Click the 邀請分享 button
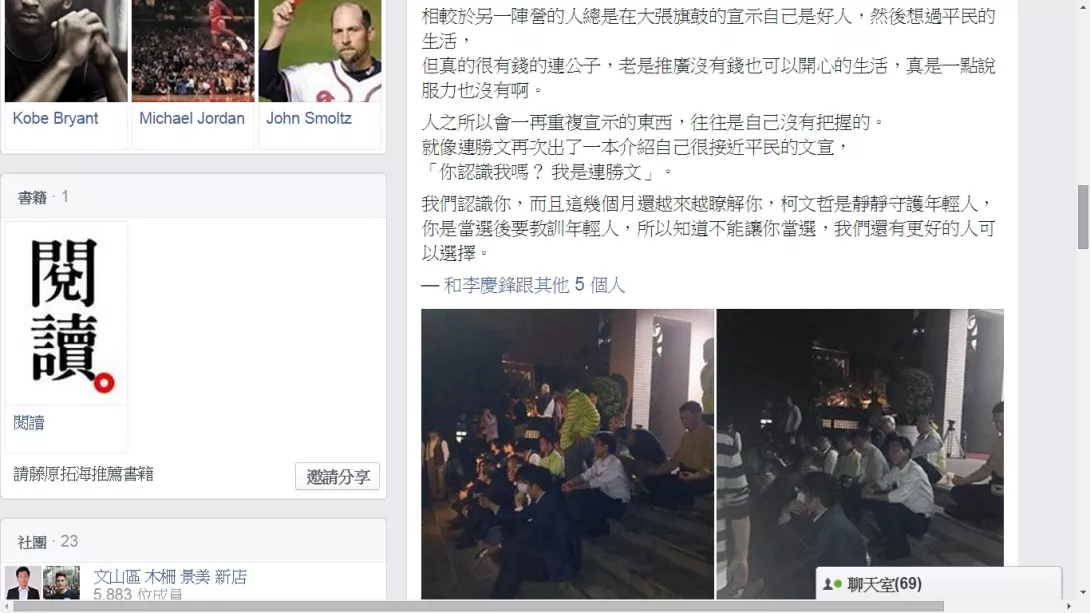 tap(337, 476)
